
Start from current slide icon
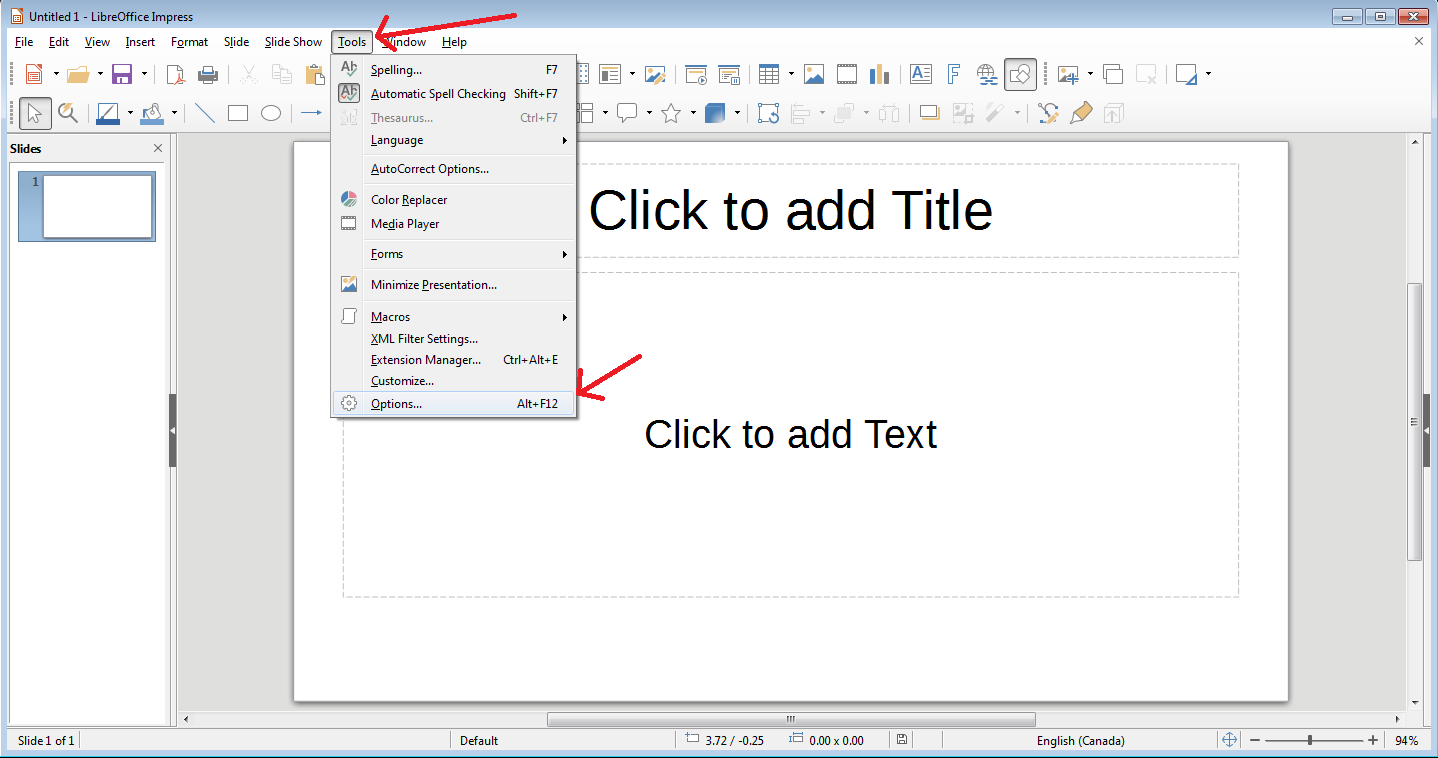[729, 74]
